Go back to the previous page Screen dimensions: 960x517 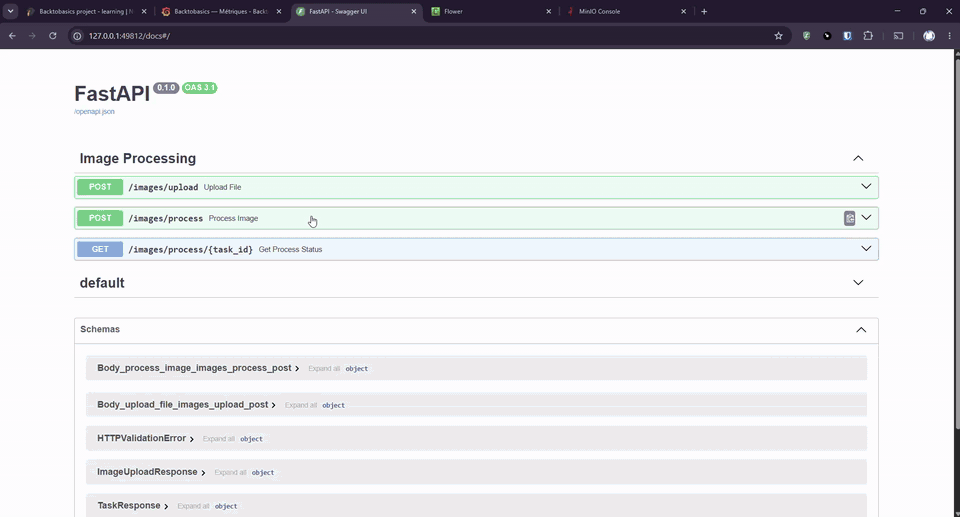coord(12,36)
